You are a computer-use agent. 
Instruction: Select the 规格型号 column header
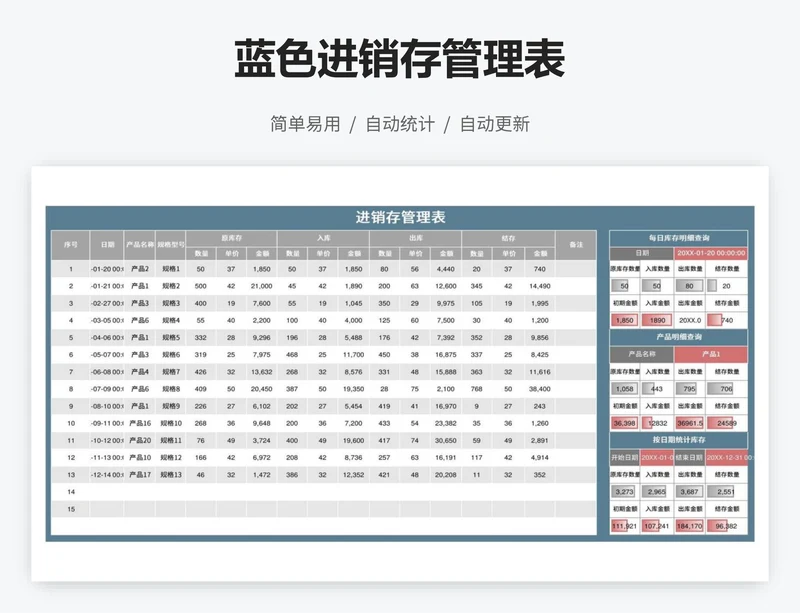[171, 245]
